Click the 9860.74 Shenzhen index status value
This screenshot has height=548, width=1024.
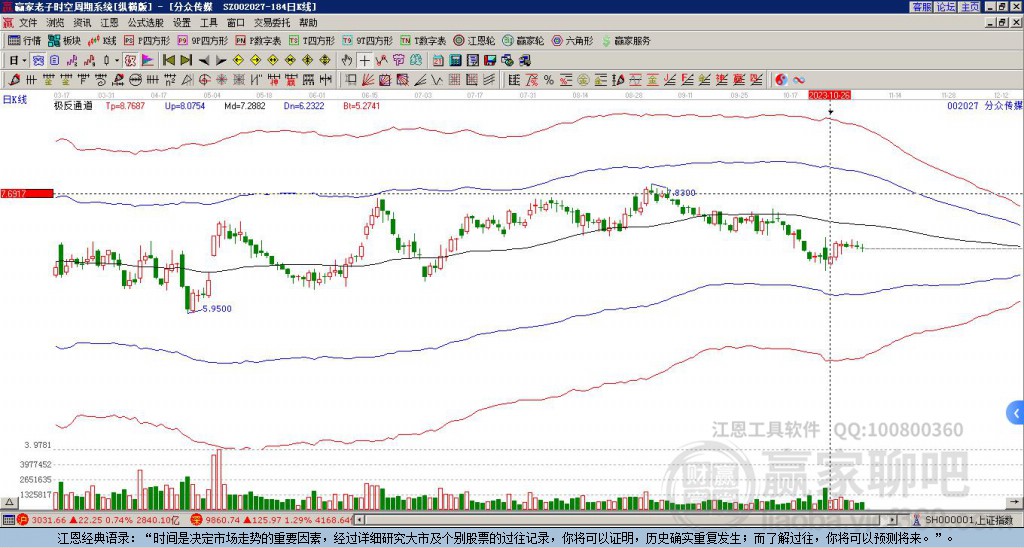pyautogui.click(x=222, y=520)
